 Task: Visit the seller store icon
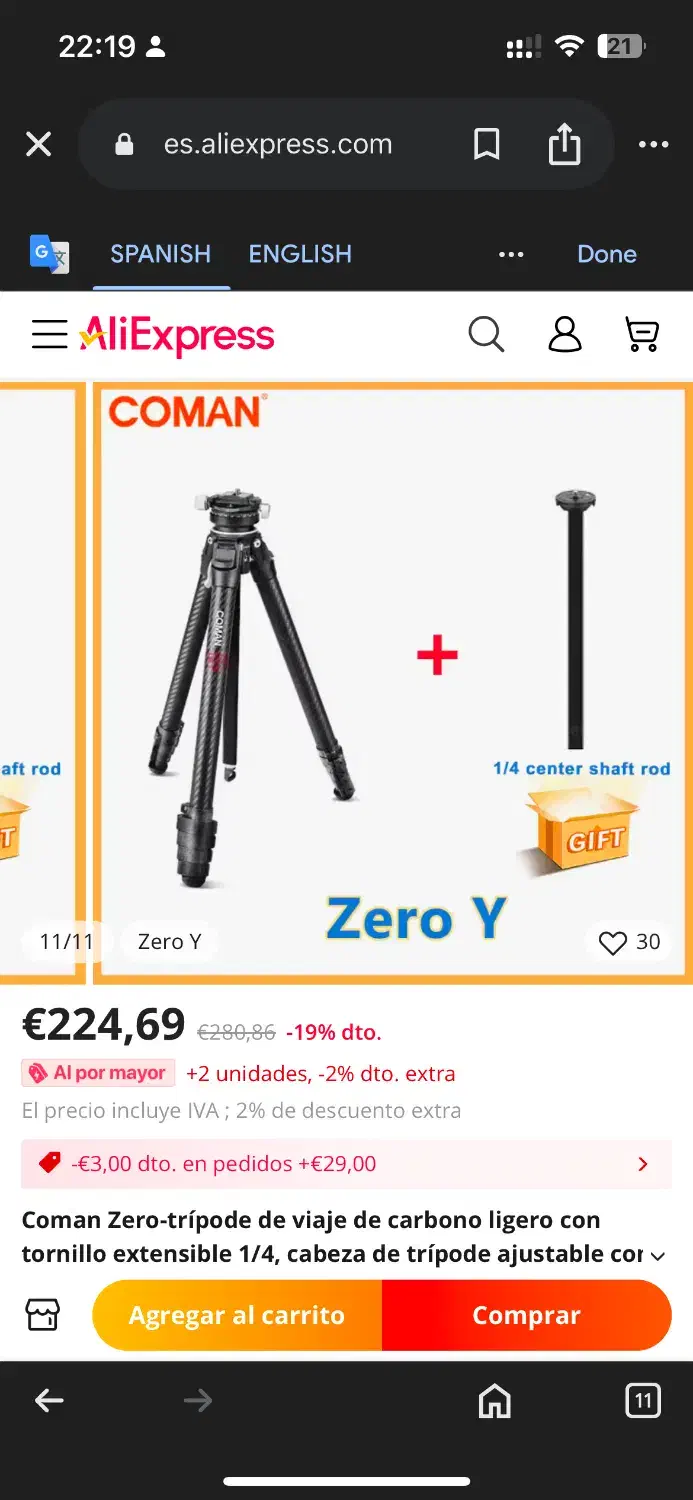click(x=43, y=1315)
